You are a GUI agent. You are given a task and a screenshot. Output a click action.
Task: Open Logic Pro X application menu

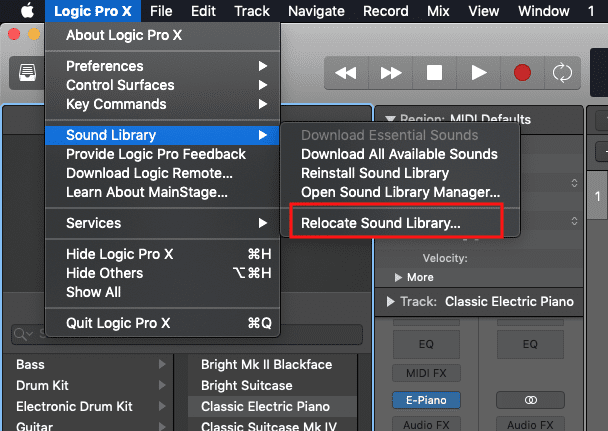click(x=93, y=11)
